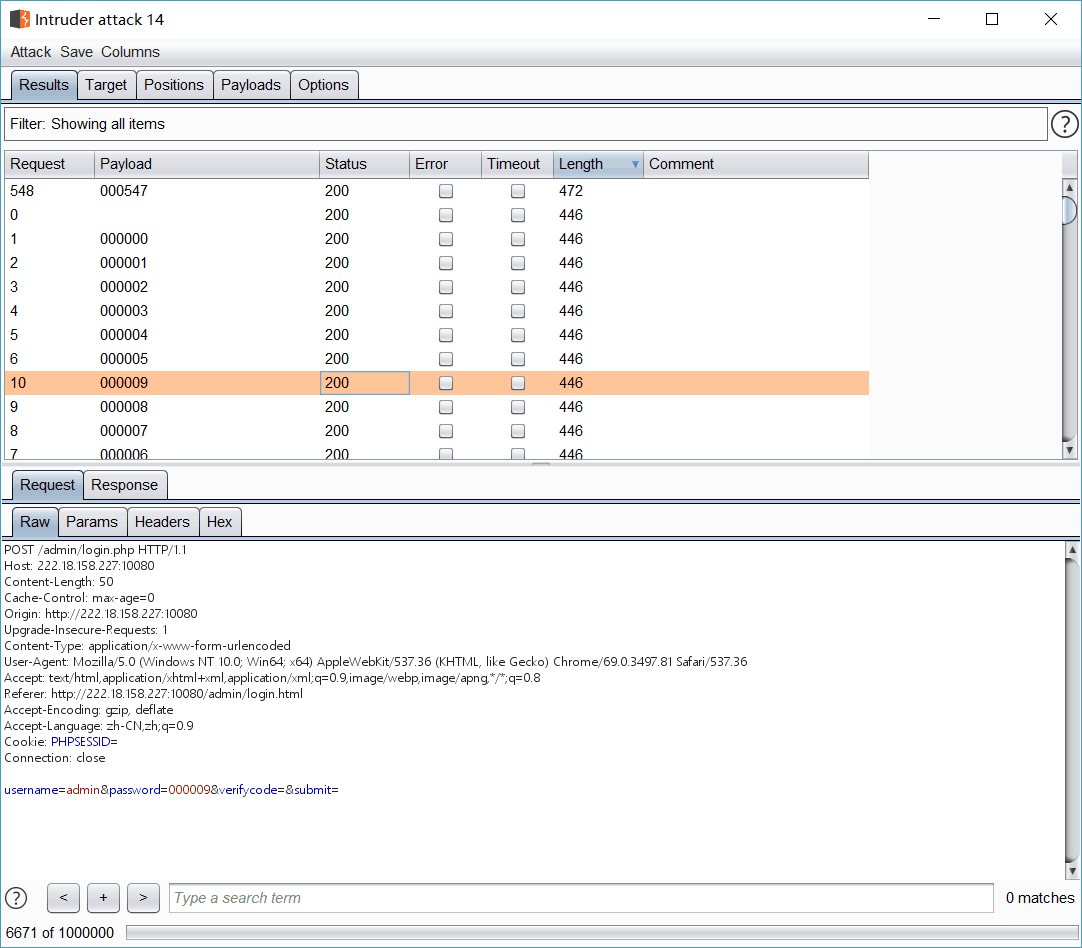Select the row with payload 000007
1082x948 pixels.
[436, 431]
